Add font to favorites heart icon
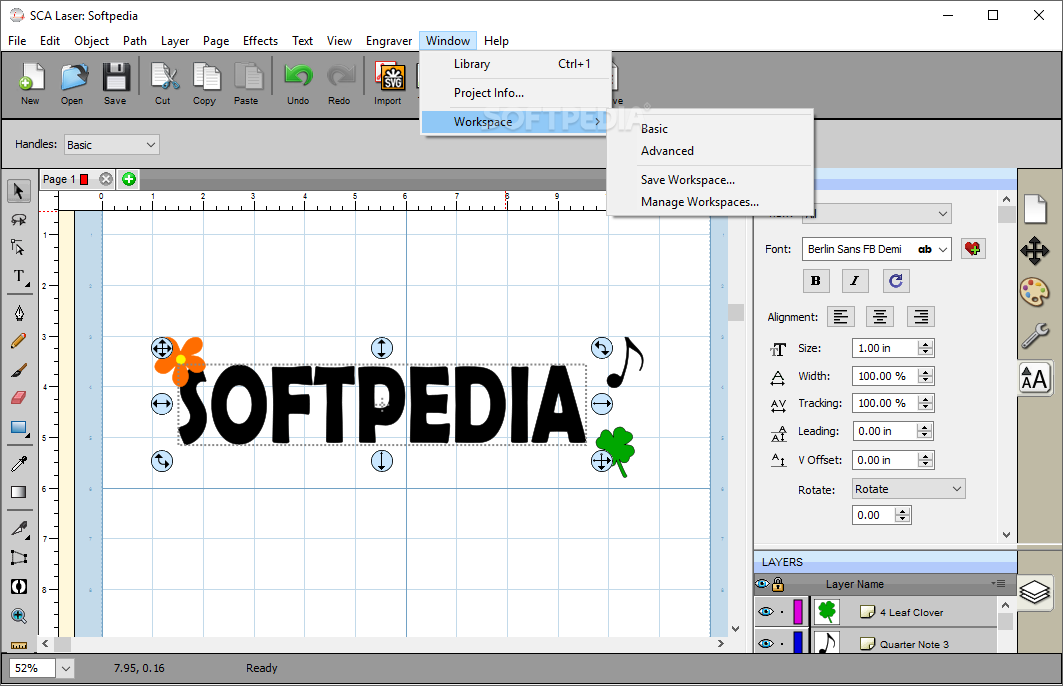Image resolution: width=1063 pixels, height=686 pixels. click(973, 249)
